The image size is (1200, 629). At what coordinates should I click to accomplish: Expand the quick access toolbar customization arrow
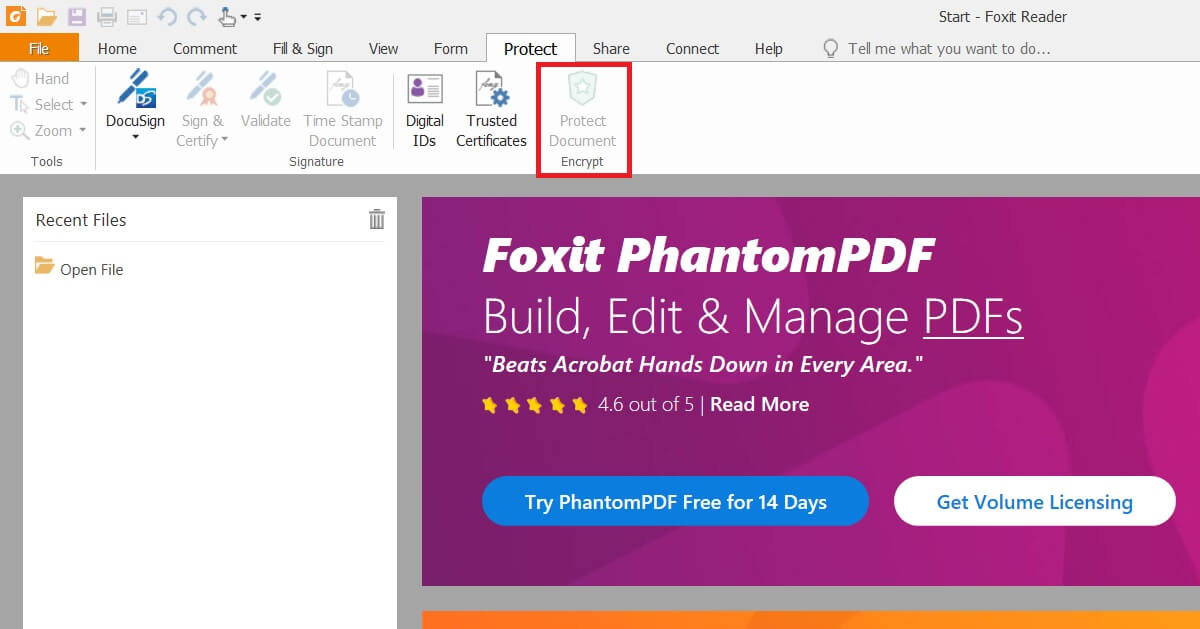257,17
